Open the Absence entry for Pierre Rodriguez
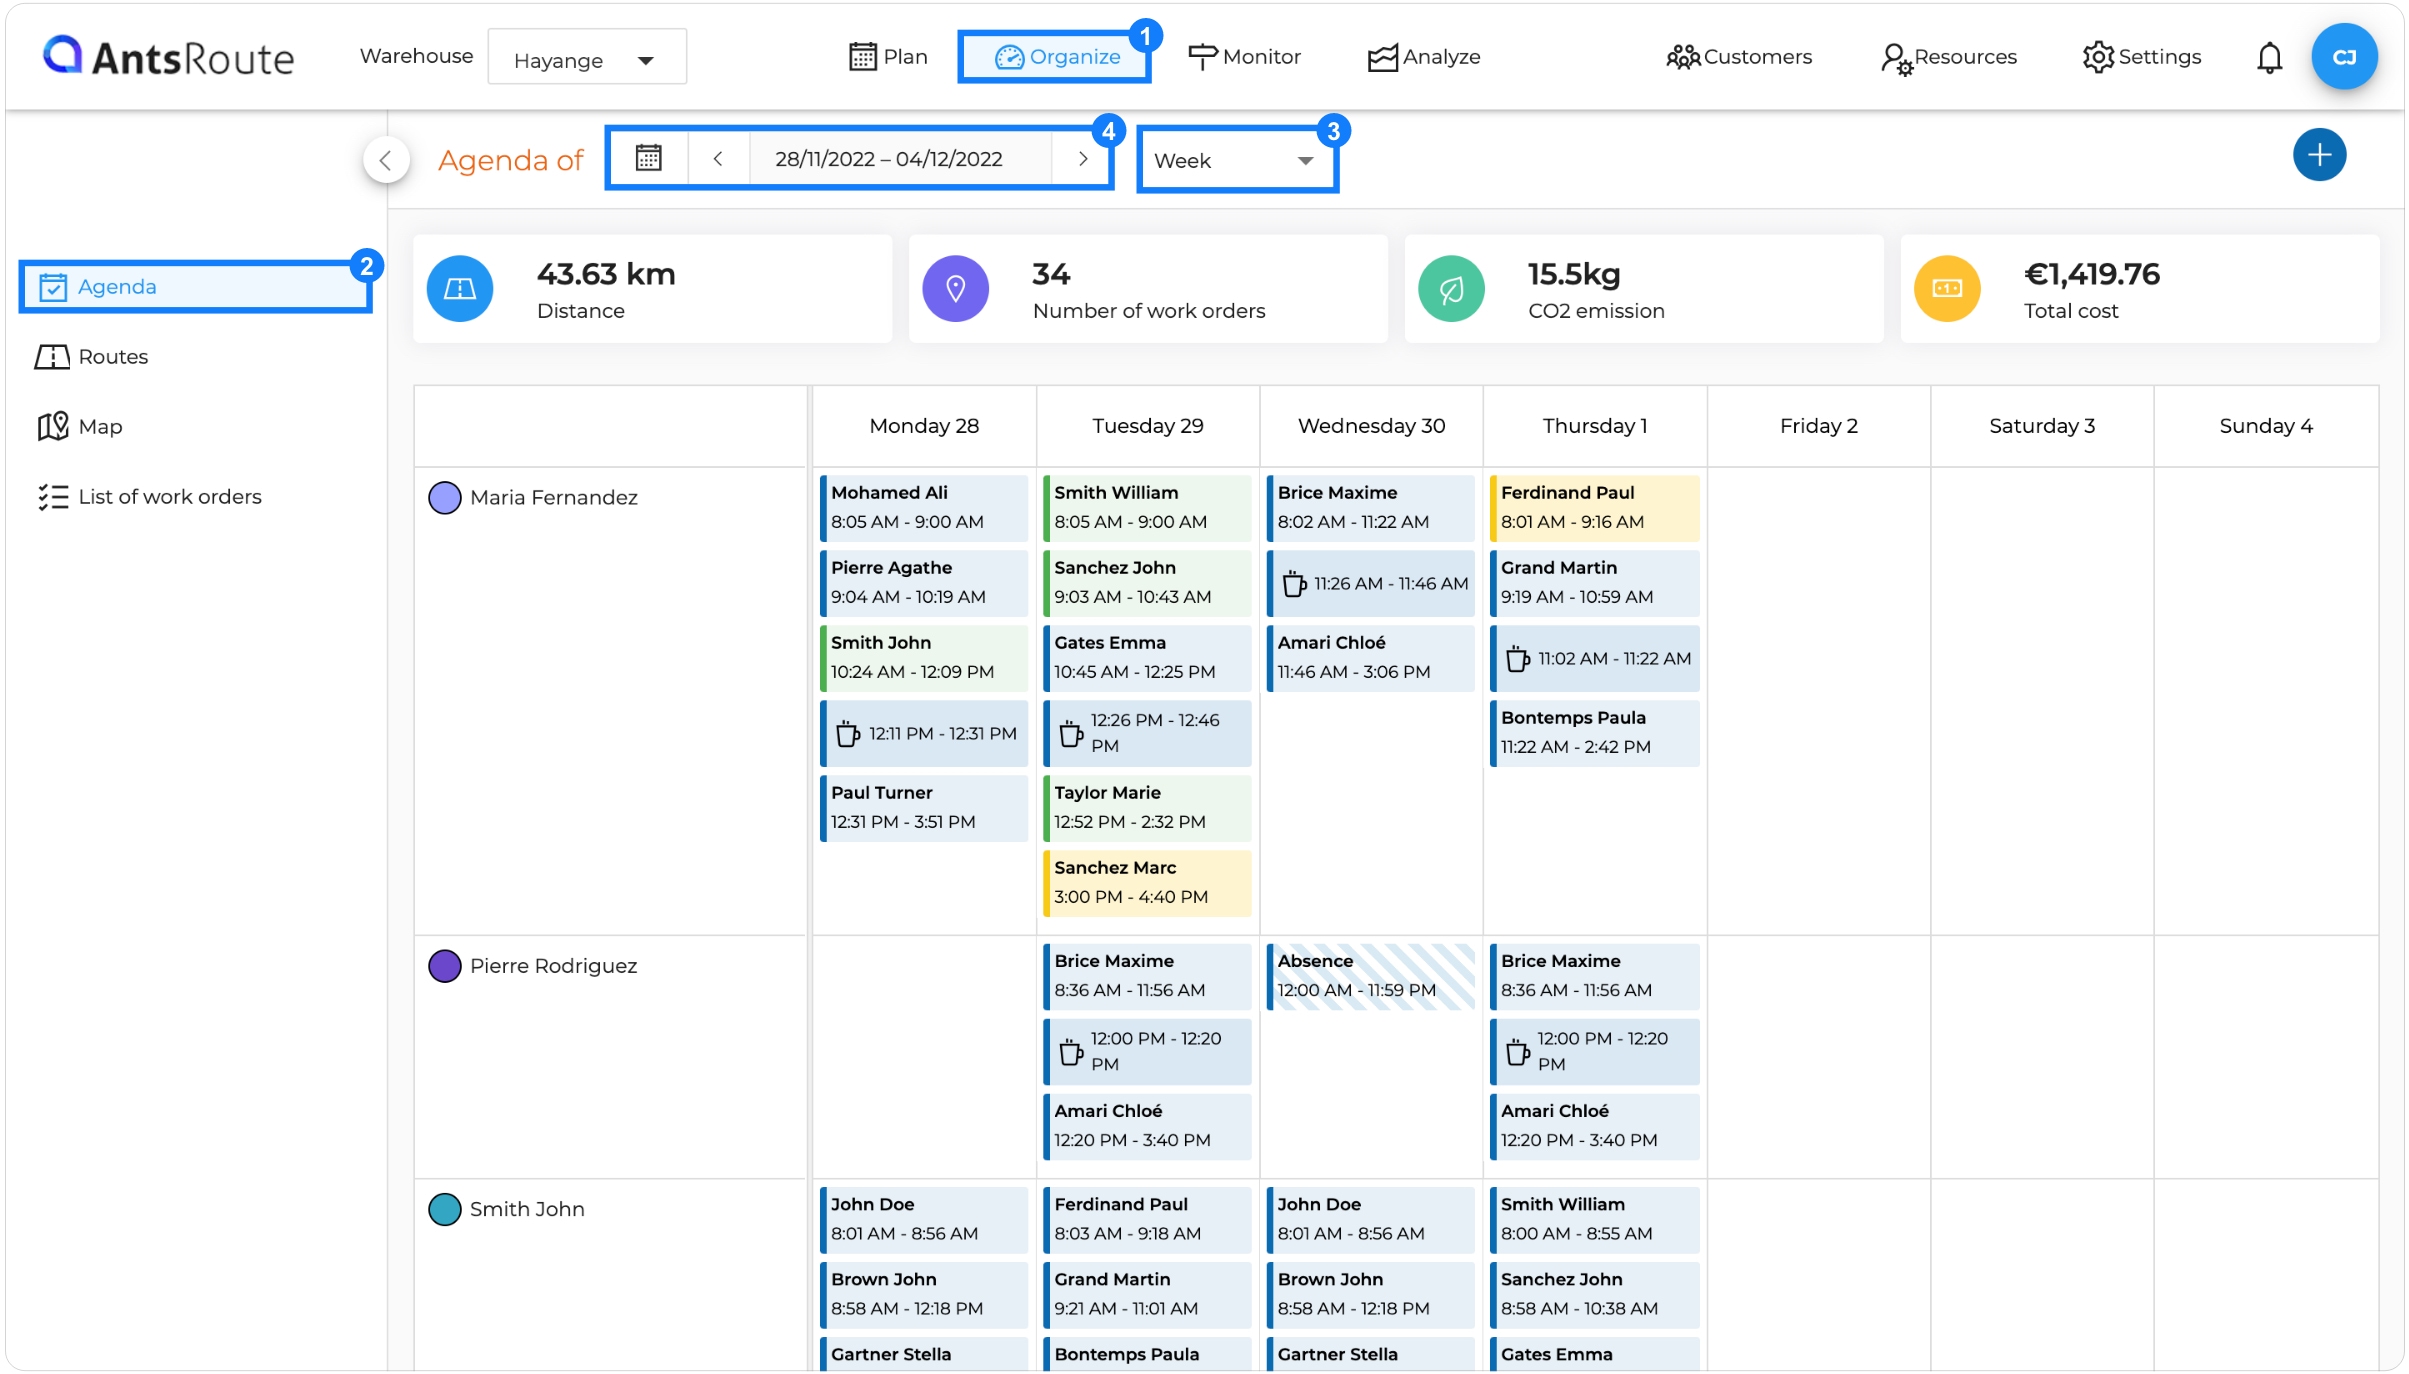This screenshot has width=2409, height=1374. [1370, 975]
